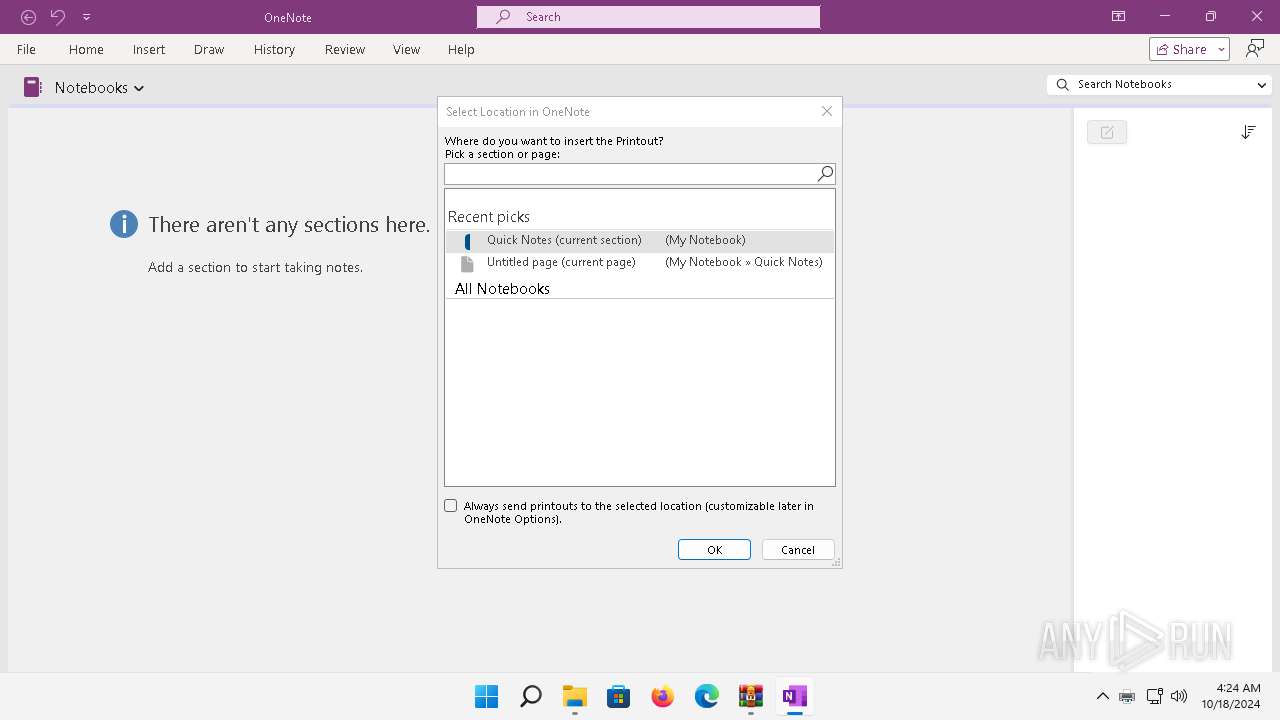Open volume control tray icon
Image resolution: width=1280 pixels, height=720 pixels.
(1179, 696)
